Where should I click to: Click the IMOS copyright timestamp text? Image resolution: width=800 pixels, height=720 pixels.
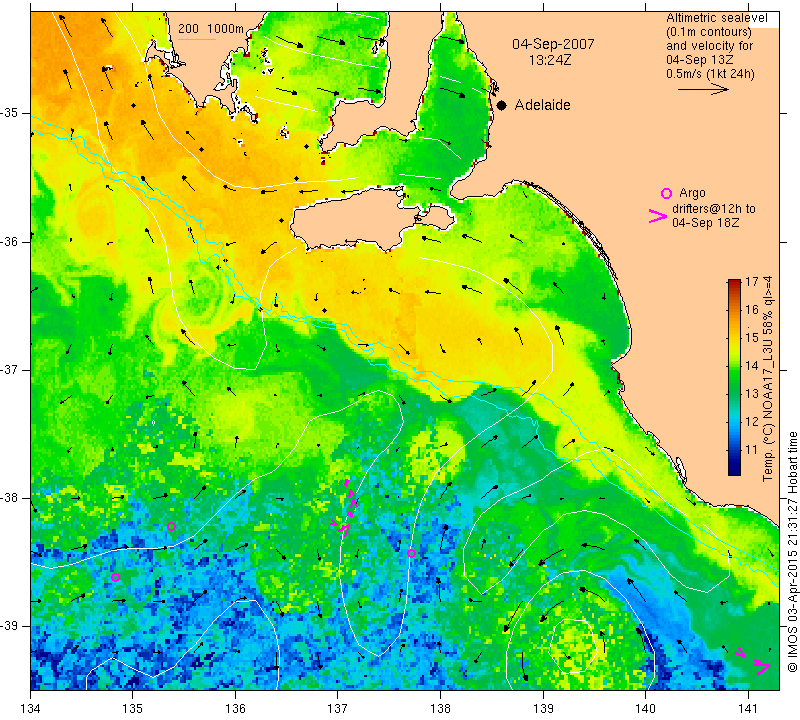point(792,552)
